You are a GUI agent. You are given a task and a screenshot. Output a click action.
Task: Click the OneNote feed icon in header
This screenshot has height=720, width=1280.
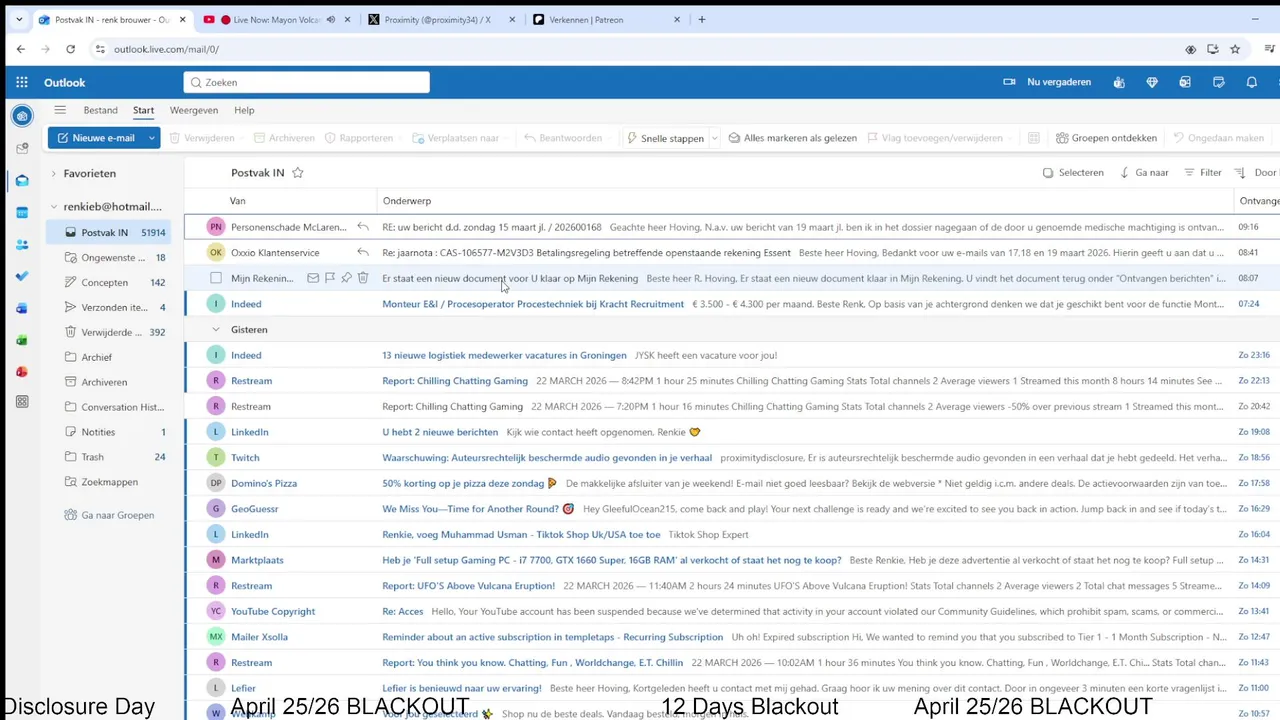tap(1185, 82)
